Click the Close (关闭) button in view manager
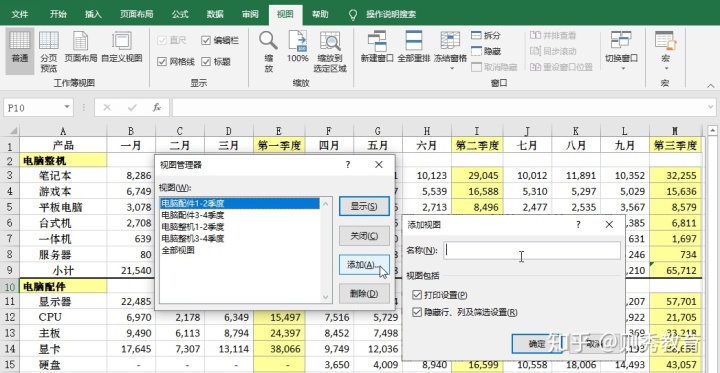The width and height of the screenshot is (720, 373). click(364, 236)
